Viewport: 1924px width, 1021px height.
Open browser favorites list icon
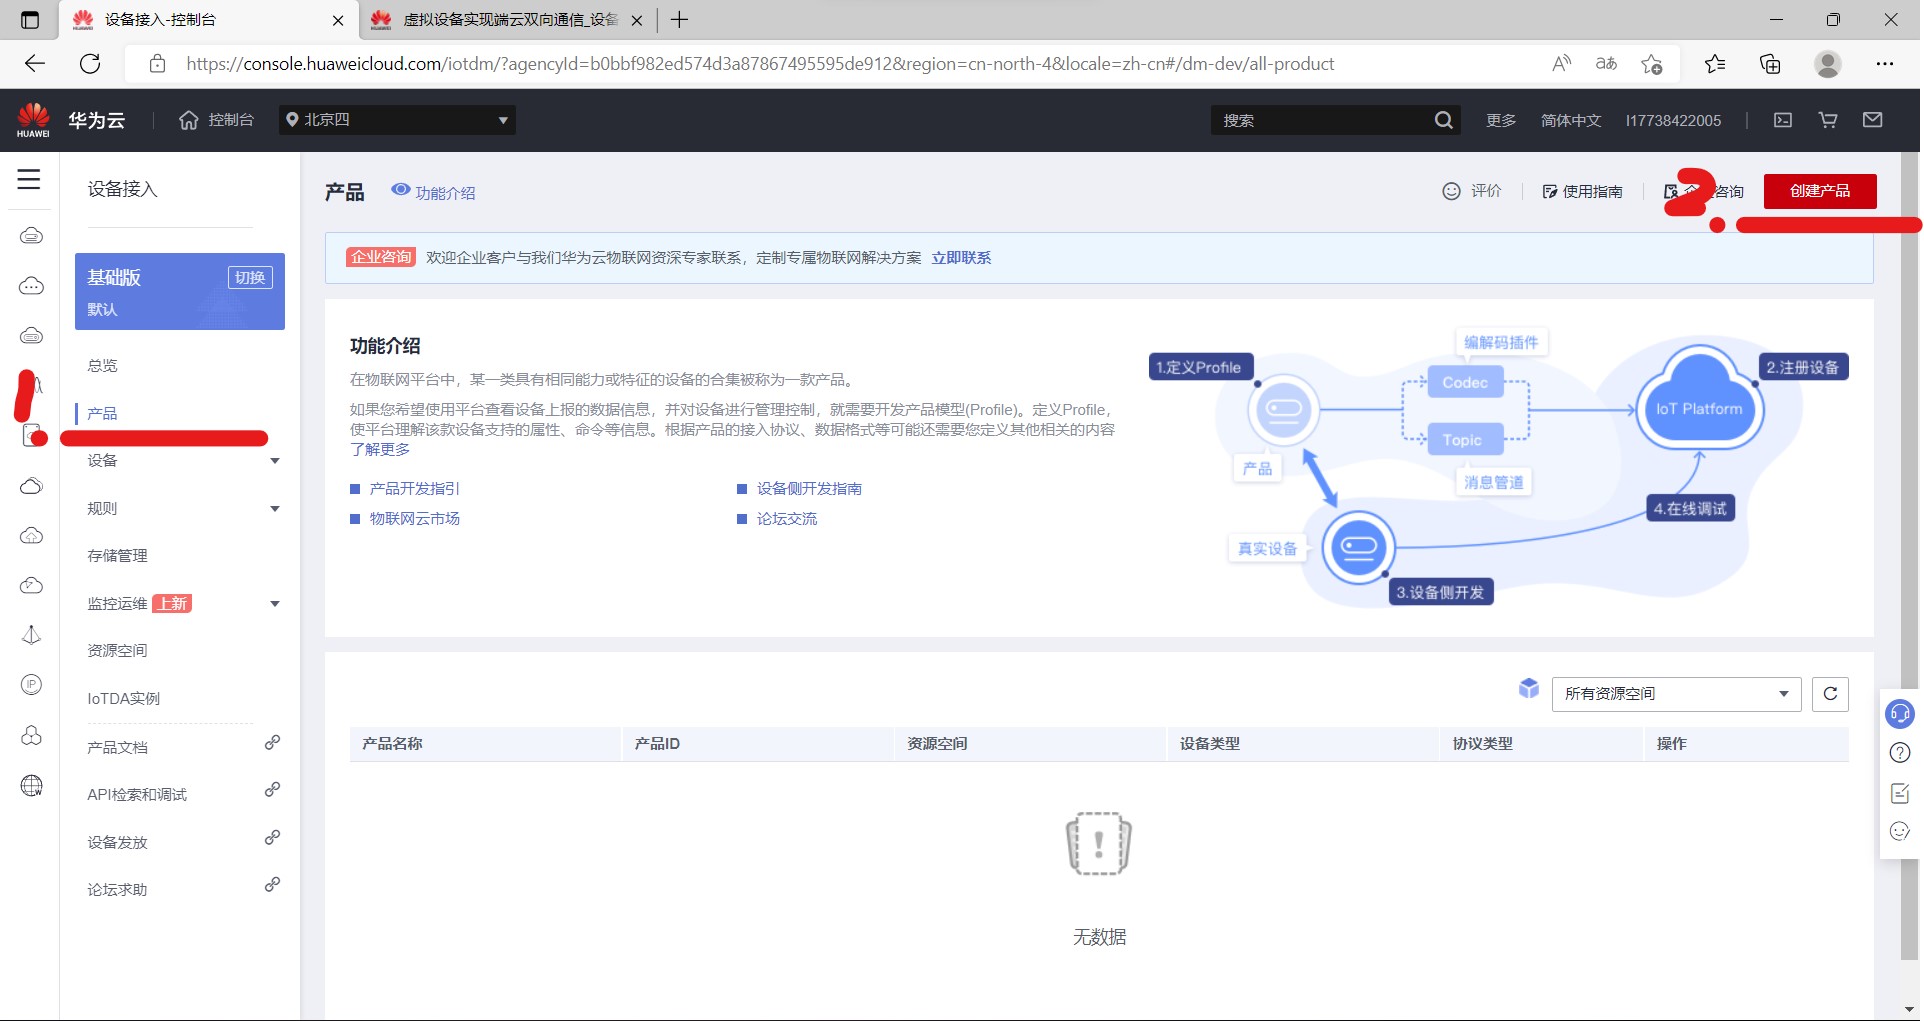pos(1715,64)
